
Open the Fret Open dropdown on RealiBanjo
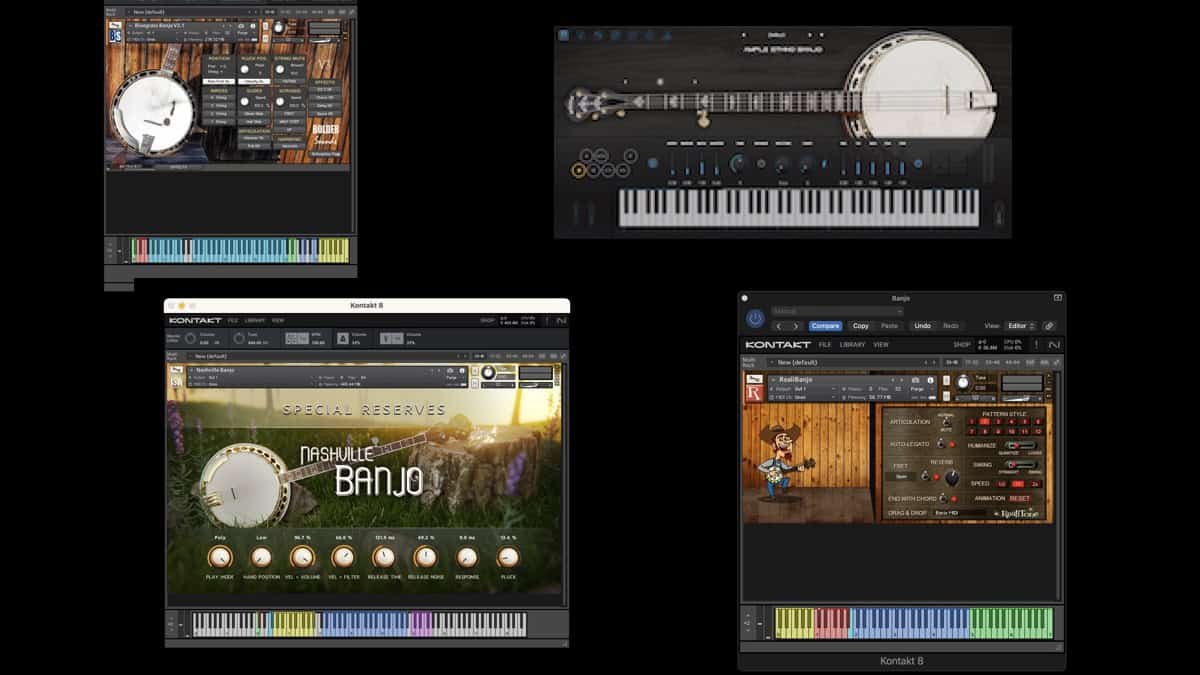click(x=901, y=476)
